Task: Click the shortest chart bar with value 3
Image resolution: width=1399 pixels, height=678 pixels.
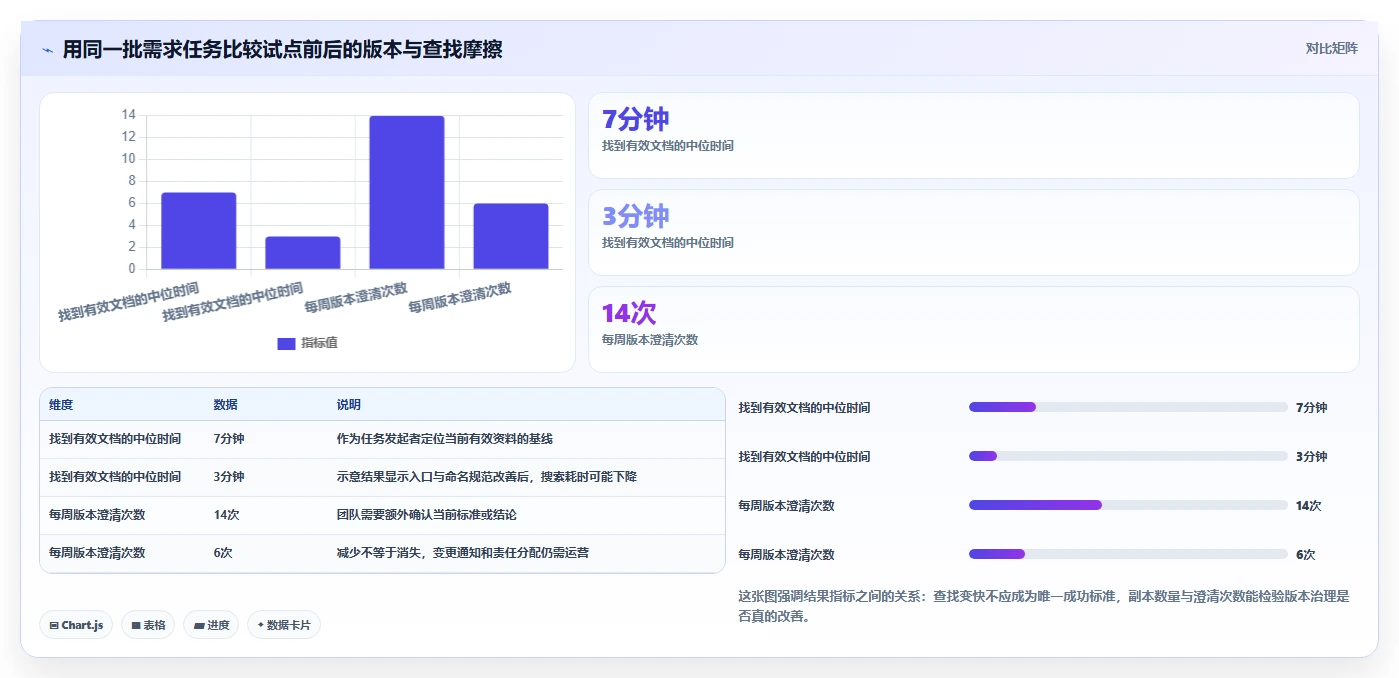Action: pyautogui.click(x=303, y=253)
